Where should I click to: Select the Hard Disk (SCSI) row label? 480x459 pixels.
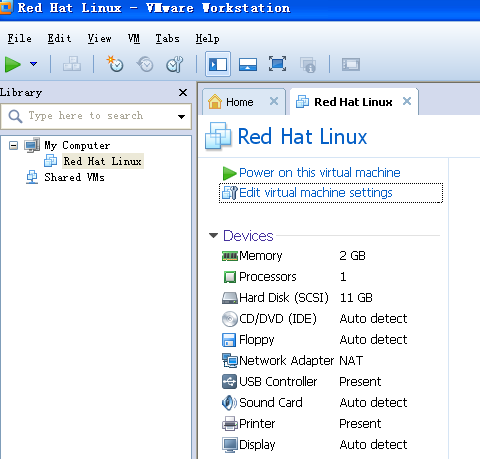pyautogui.click(x=284, y=298)
